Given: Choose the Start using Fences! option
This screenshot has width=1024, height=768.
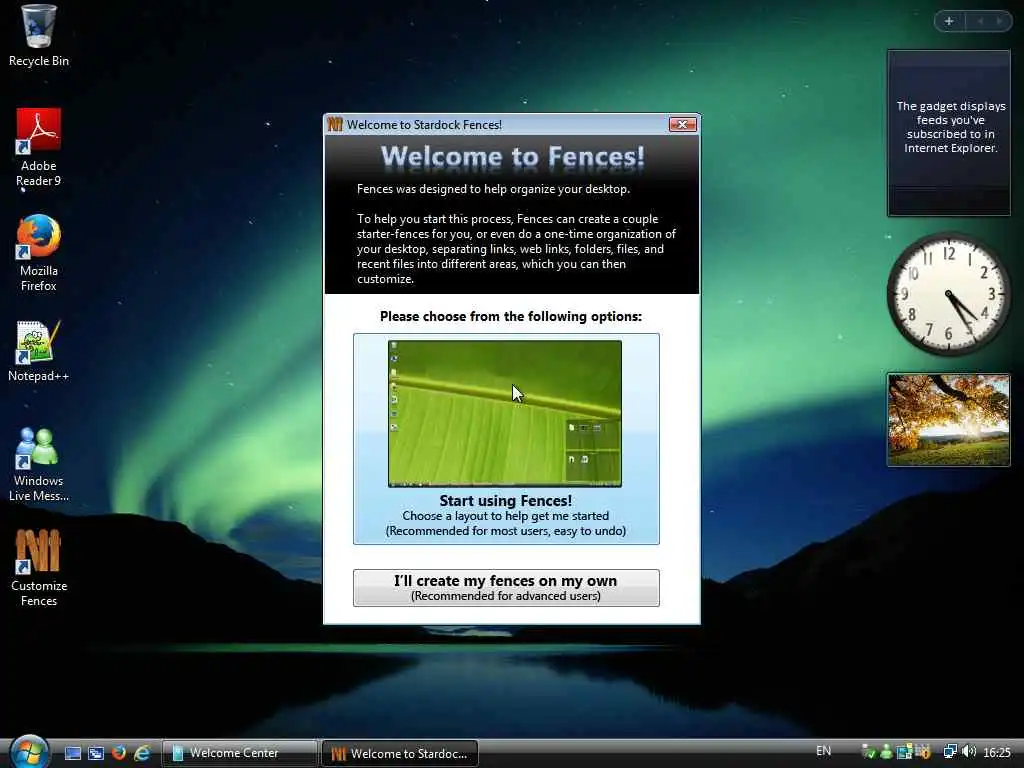Looking at the screenshot, I should tap(506, 438).
